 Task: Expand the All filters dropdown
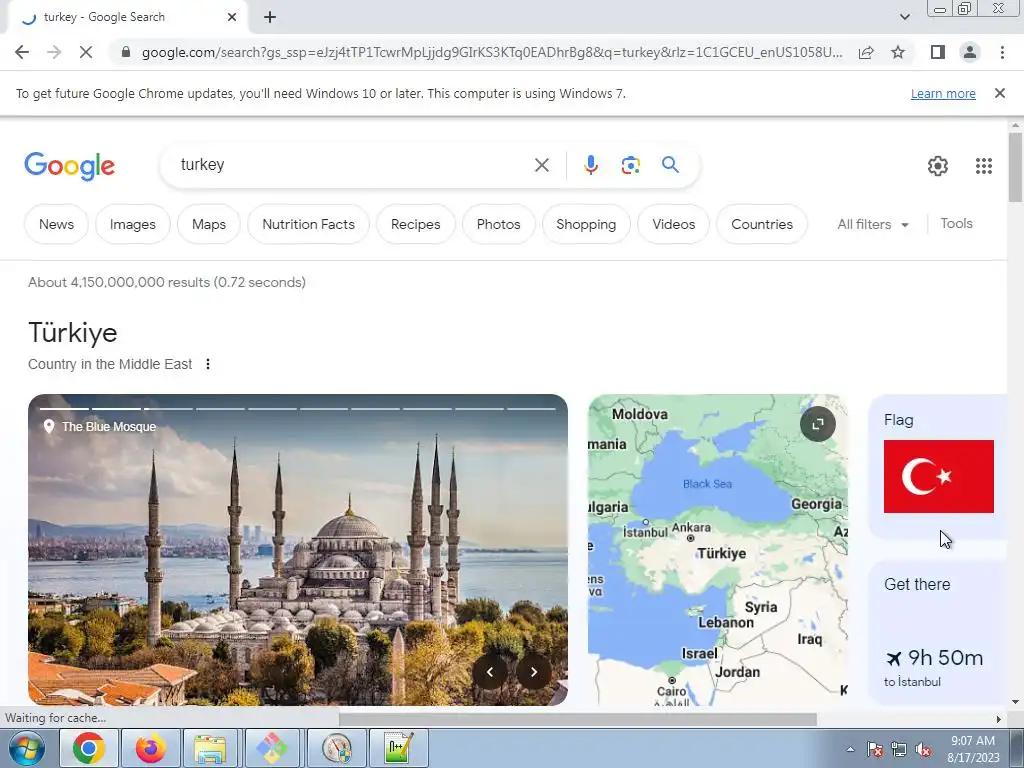tap(873, 224)
